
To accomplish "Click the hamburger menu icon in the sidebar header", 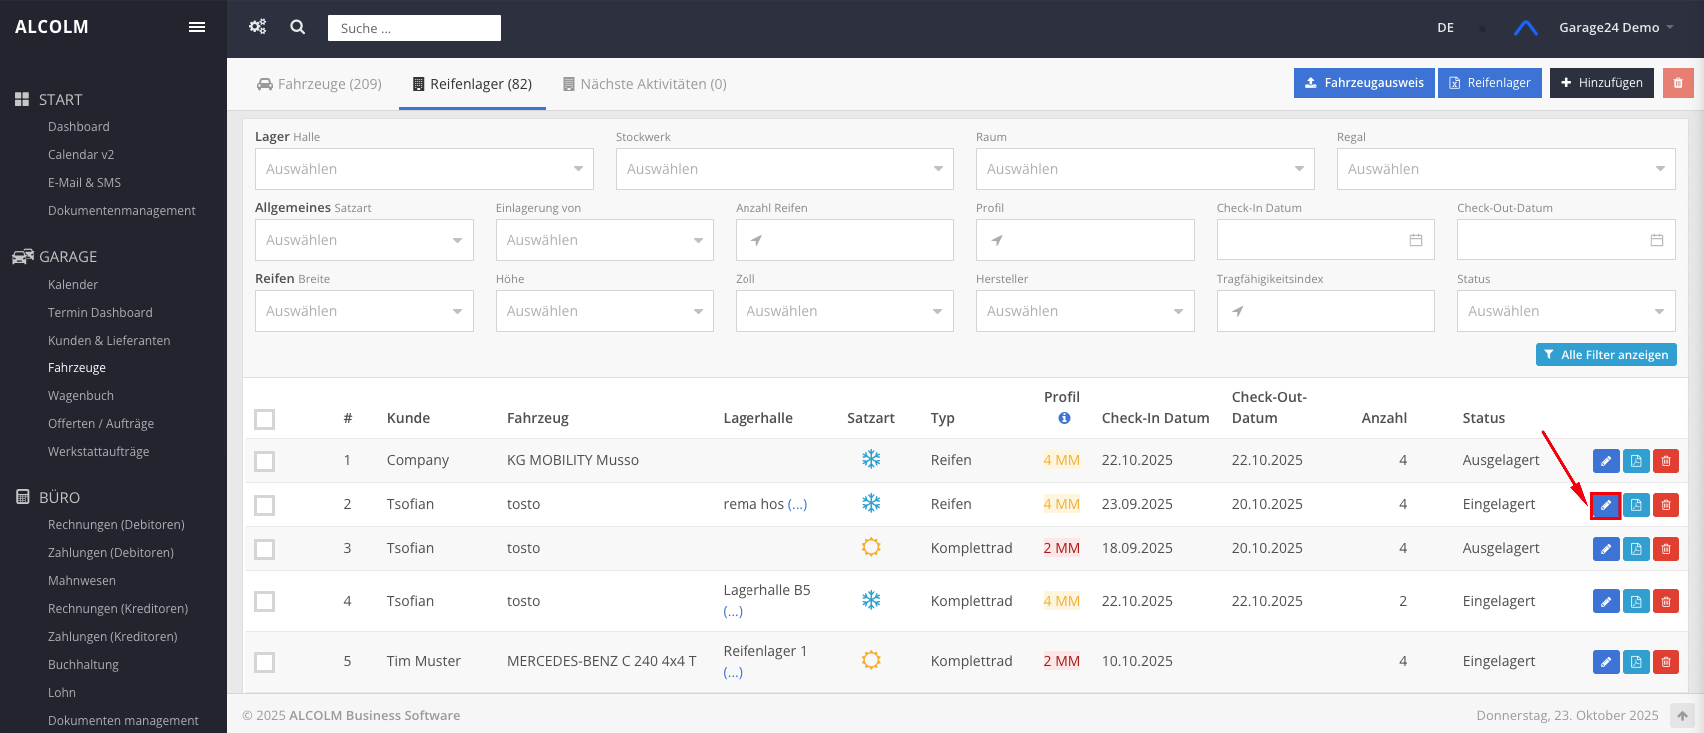I will point(197,27).
